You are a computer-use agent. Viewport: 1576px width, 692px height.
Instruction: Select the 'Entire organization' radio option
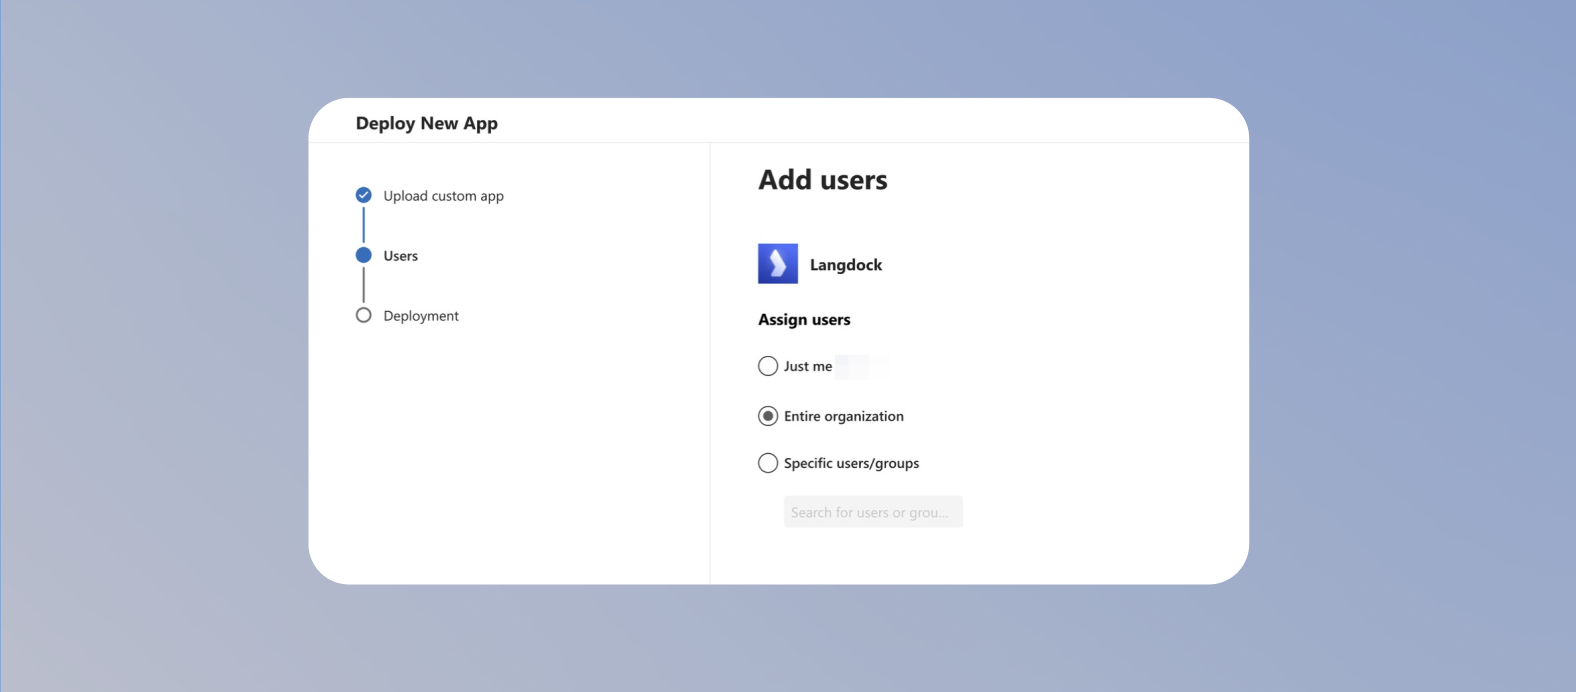[x=768, y=416]
